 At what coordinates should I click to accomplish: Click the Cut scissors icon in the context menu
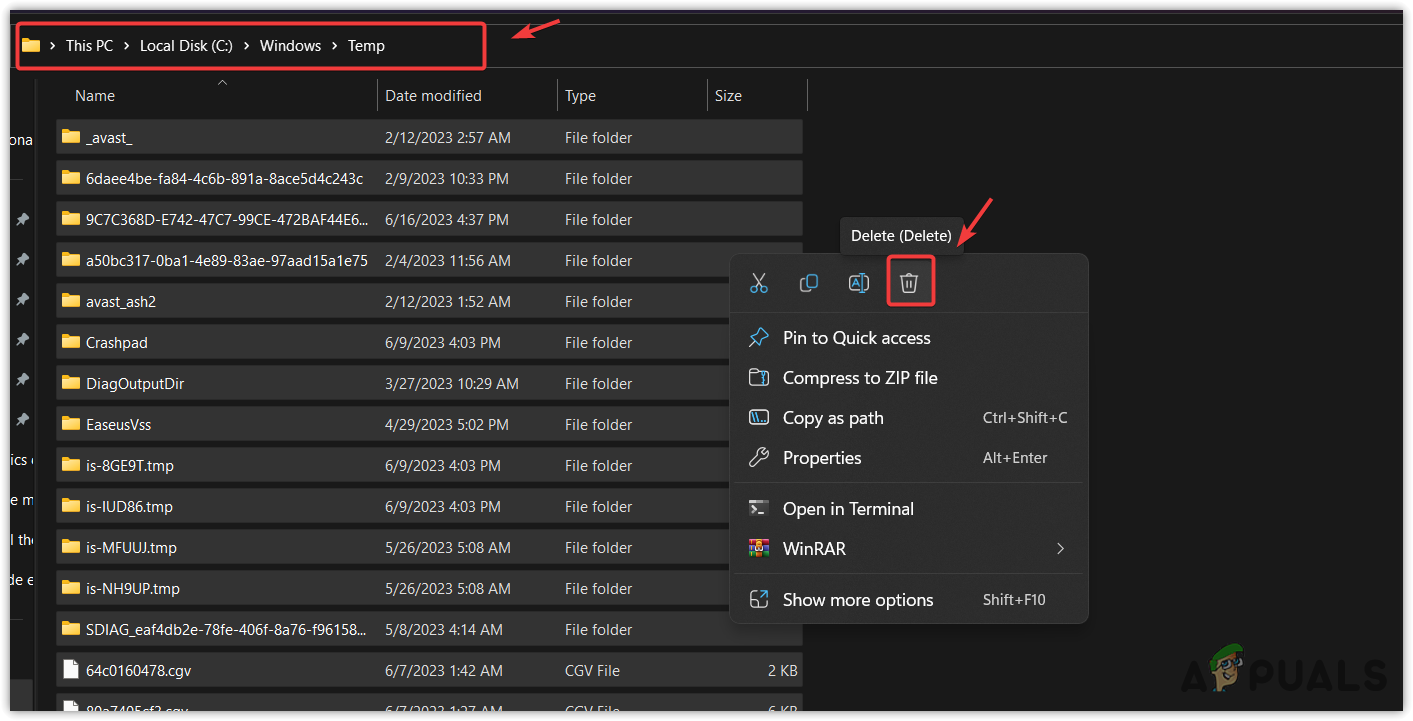pyautogui.click(x=759, y=283)
